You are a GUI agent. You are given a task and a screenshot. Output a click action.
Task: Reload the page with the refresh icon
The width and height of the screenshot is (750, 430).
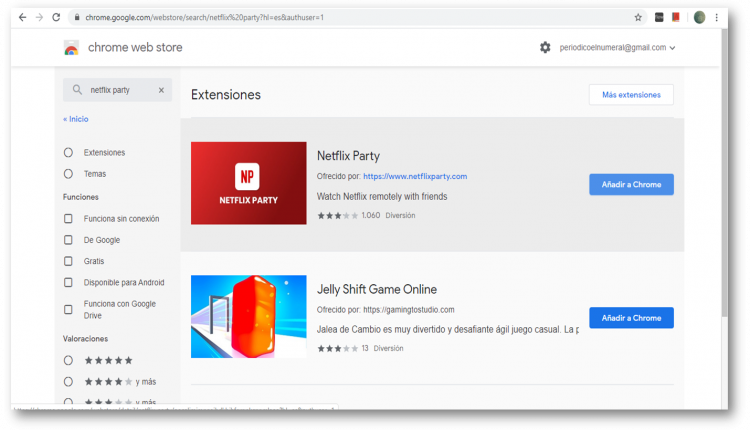[55, 17]
